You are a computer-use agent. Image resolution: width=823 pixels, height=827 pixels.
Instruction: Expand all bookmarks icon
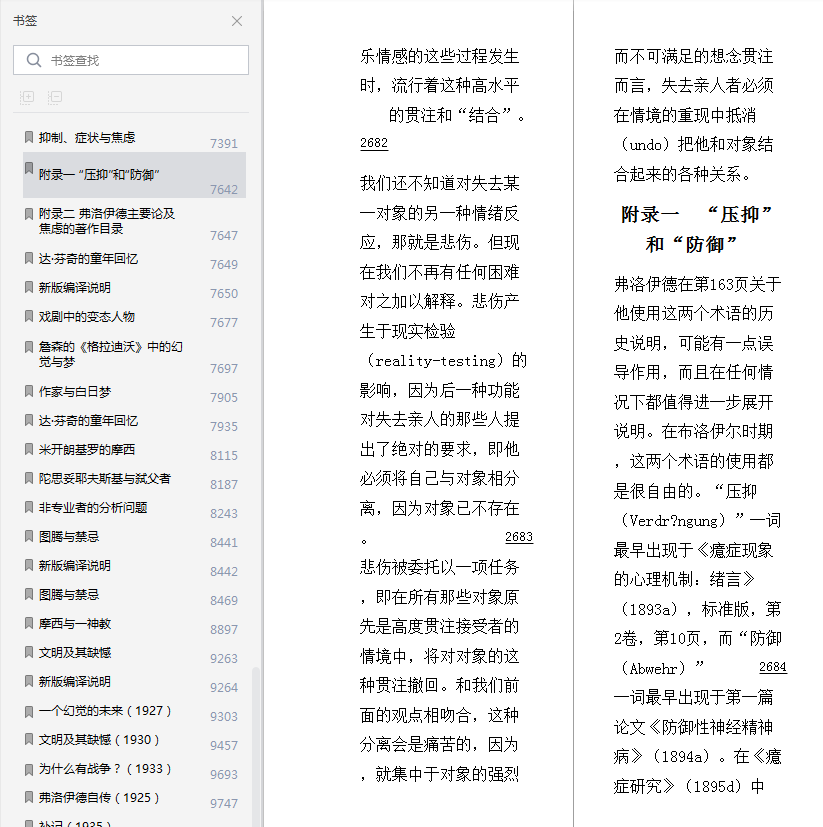point(27,97)
